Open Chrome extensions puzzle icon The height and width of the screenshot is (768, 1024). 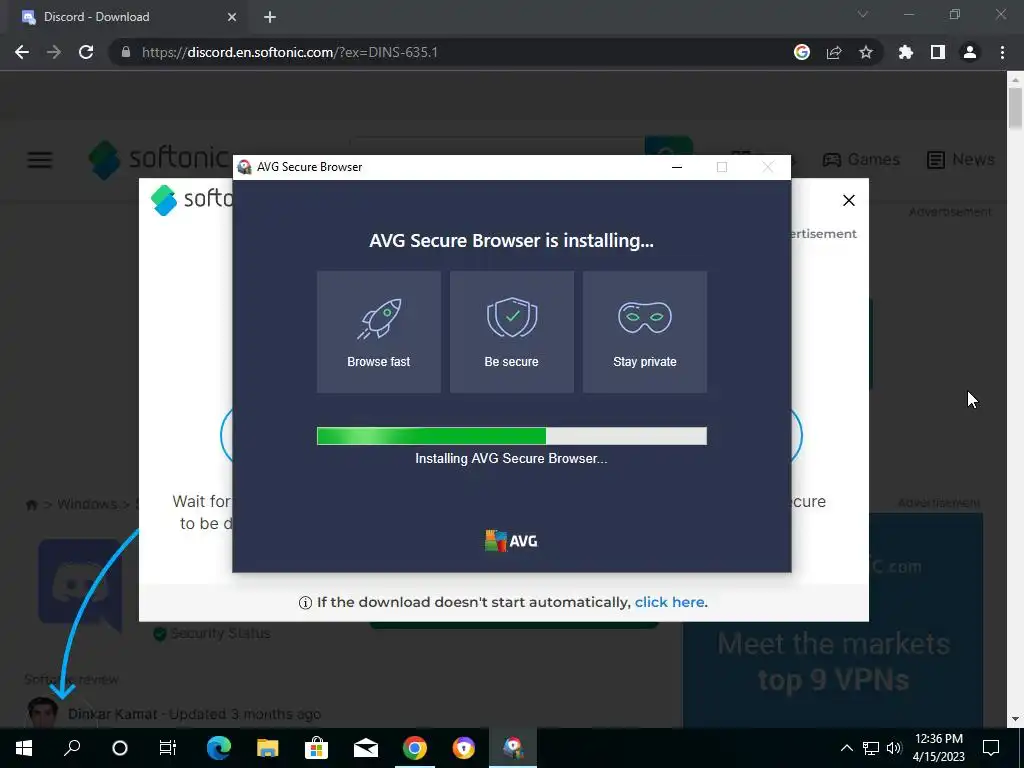pos(906,52)
